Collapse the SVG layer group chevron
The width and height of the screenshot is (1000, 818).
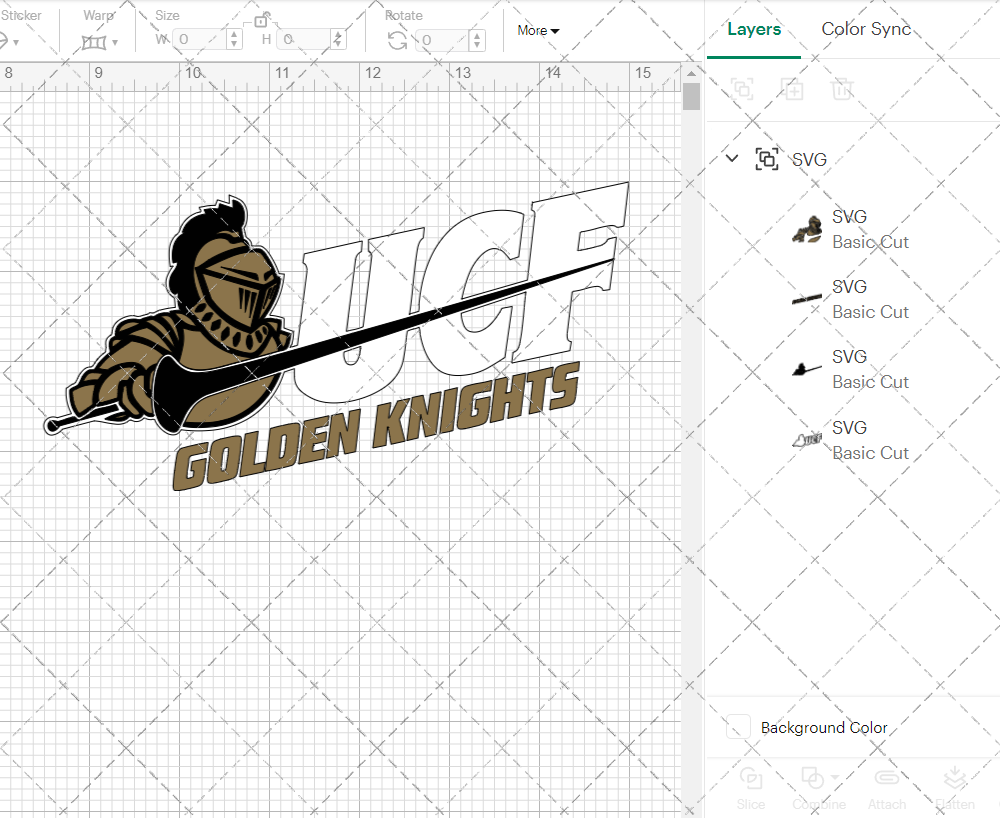(x=731, y=158)
